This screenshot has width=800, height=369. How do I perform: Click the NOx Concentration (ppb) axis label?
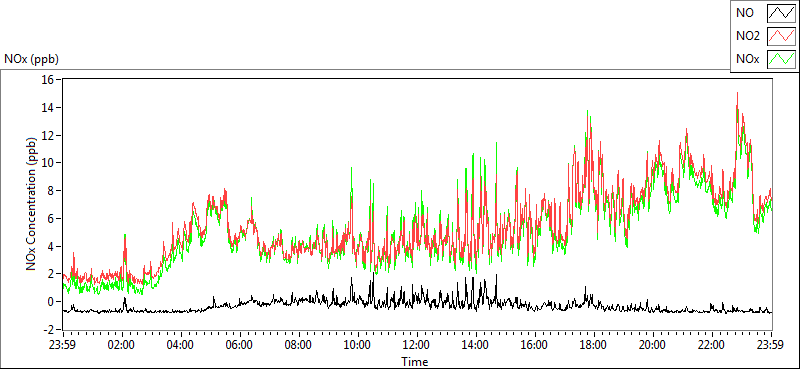tap(32, 203)
